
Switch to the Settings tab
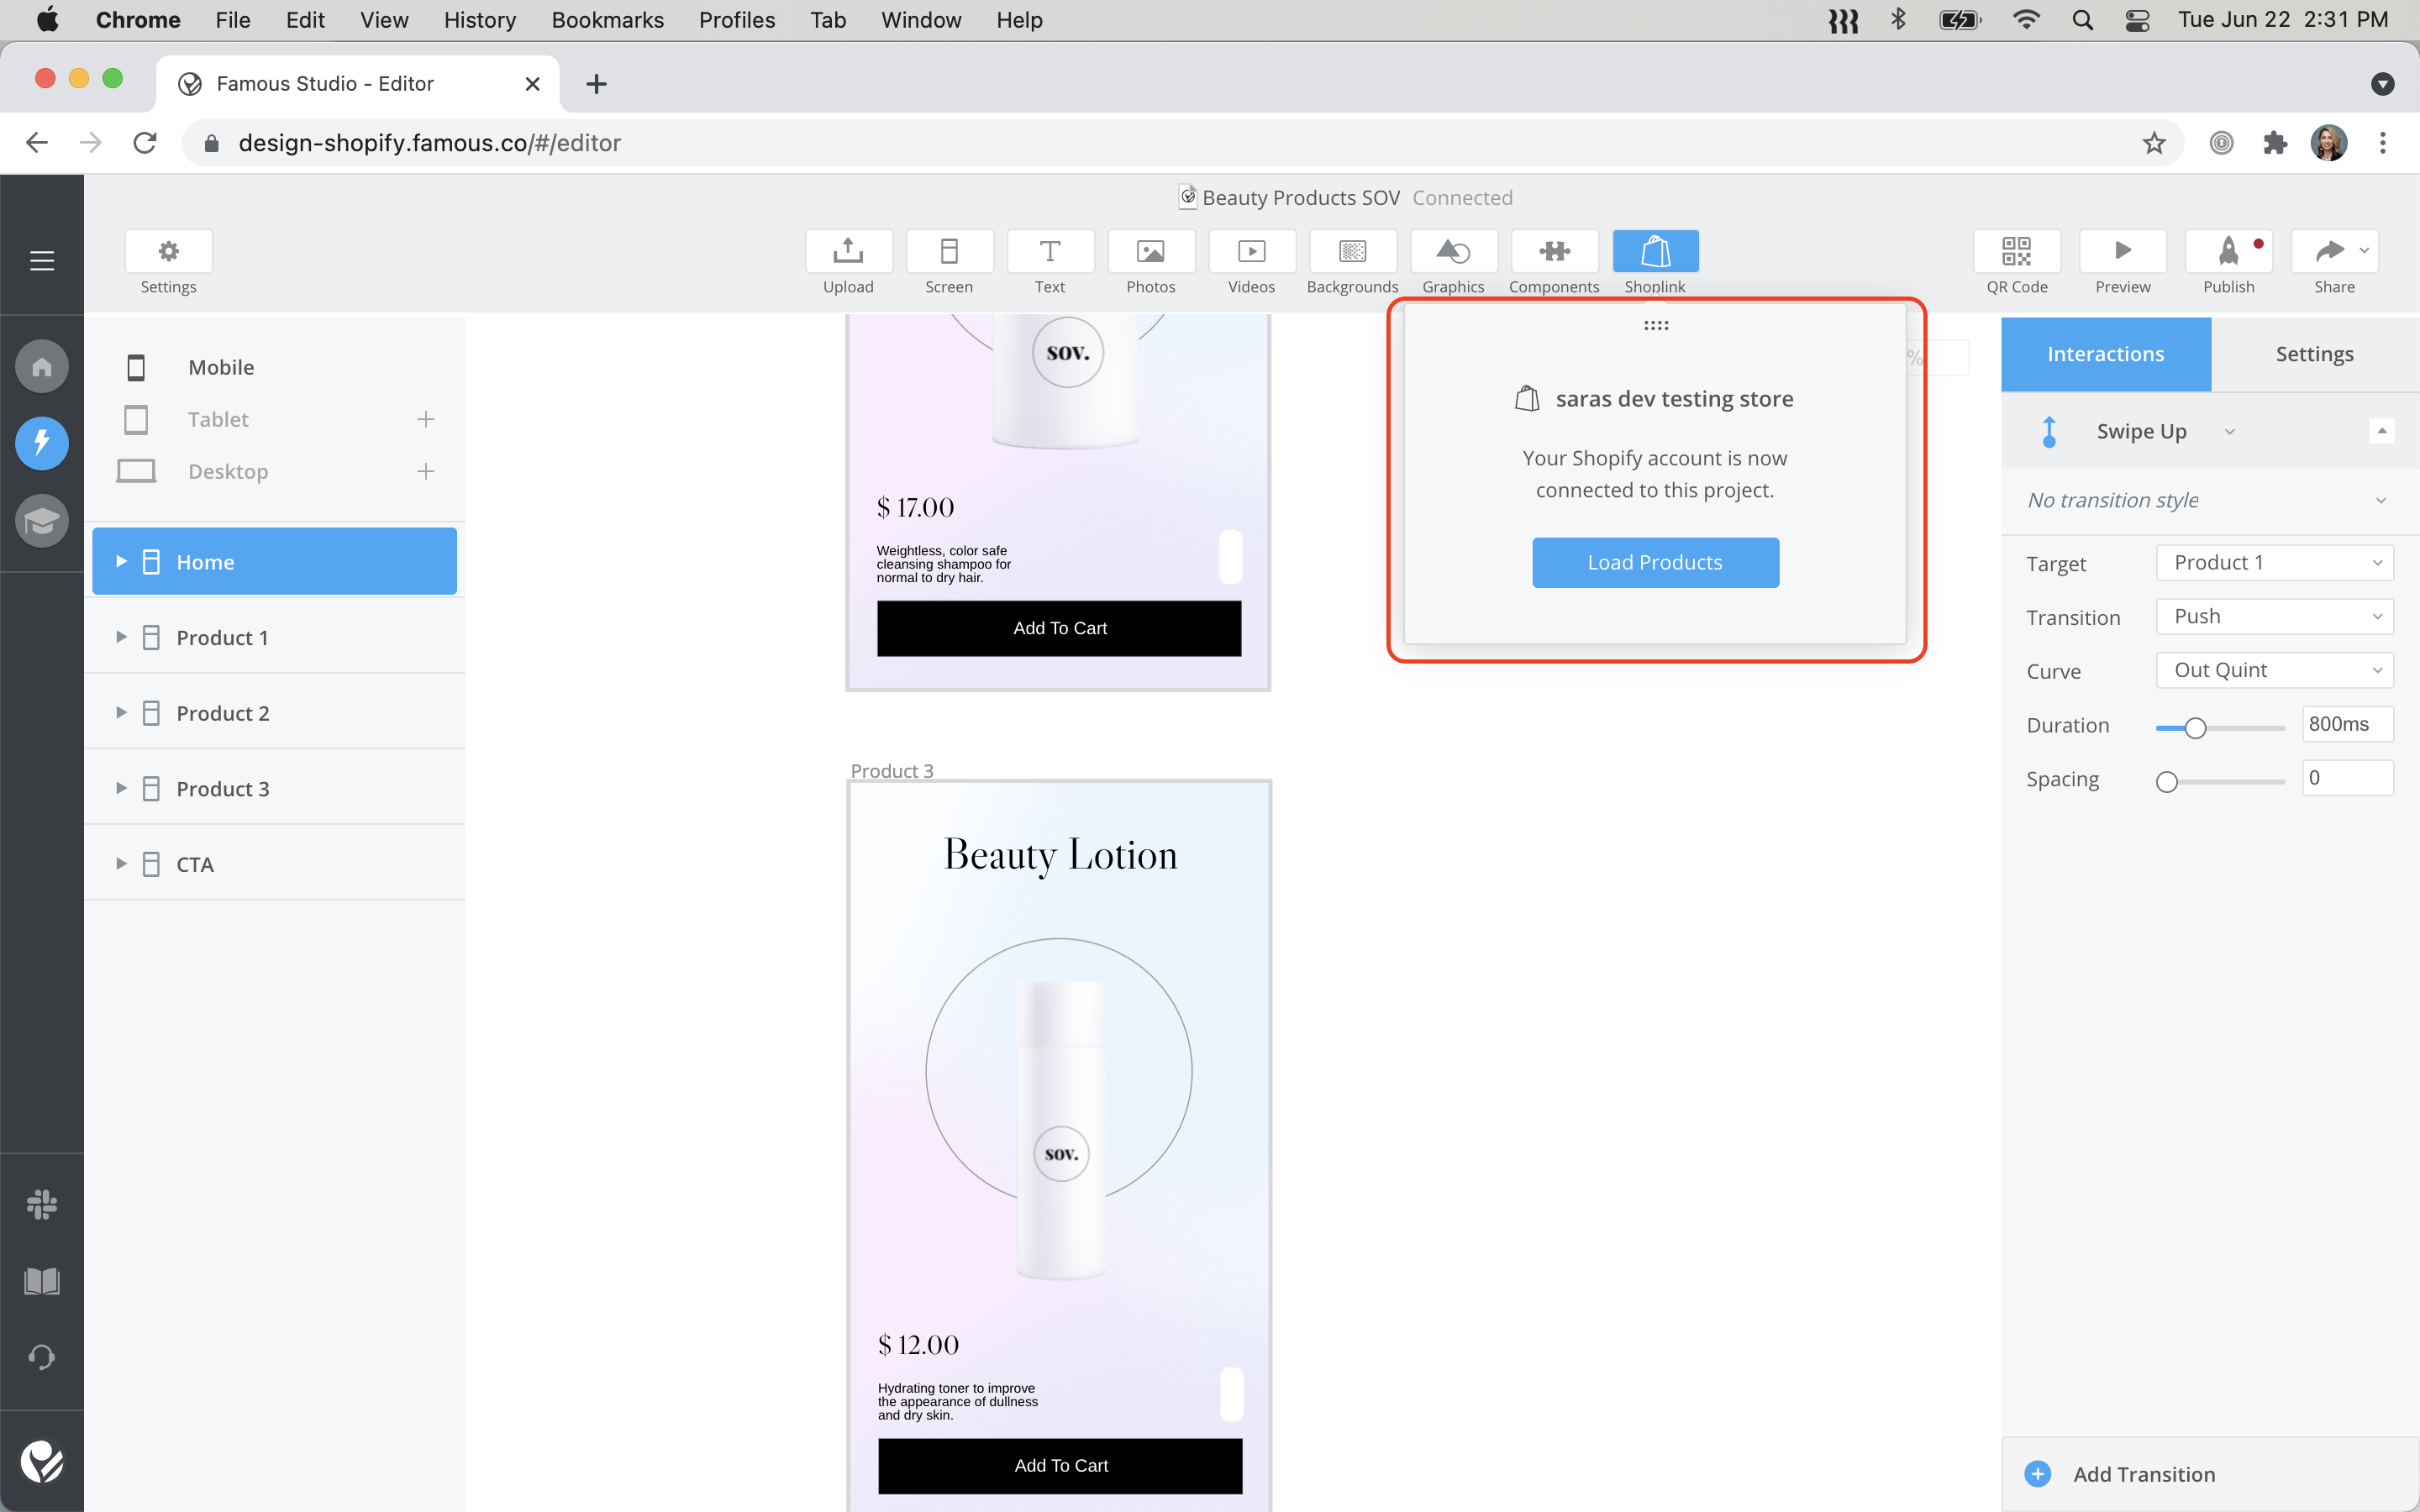[2314, 354]
